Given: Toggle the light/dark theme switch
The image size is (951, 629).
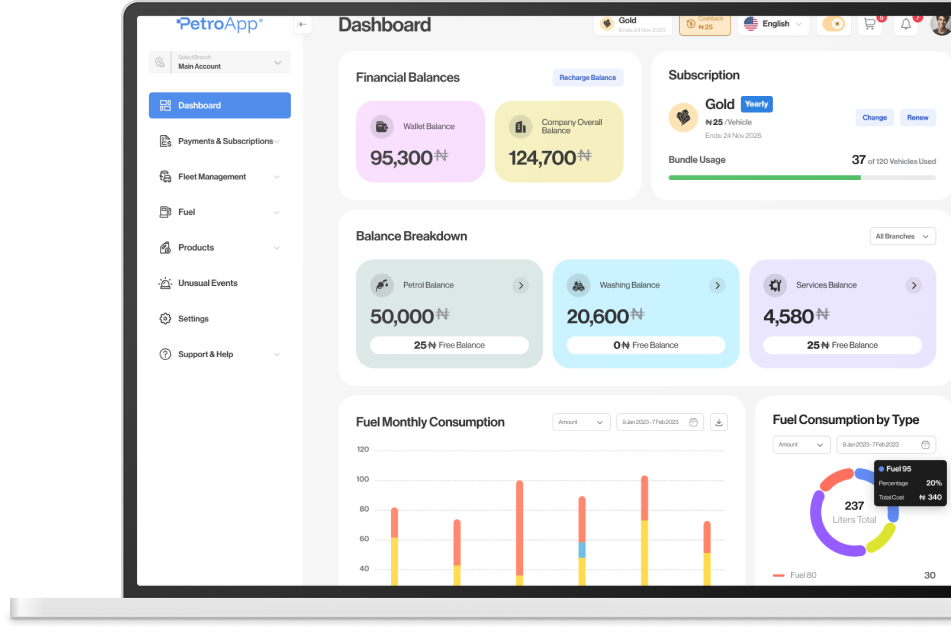Looking at the screenshot, I should [834, 24].
